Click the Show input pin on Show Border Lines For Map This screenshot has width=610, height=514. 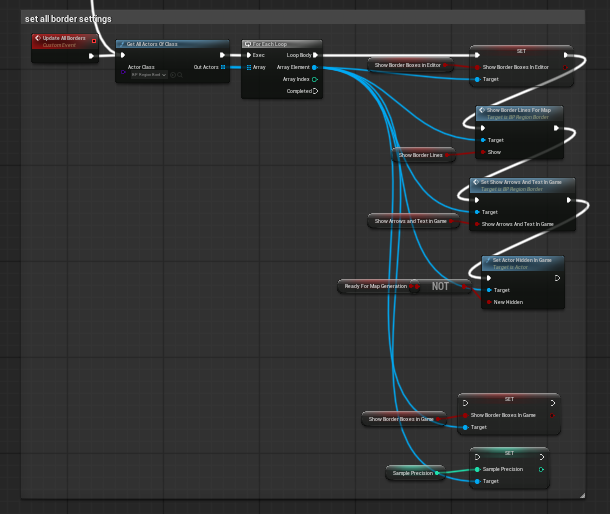[483, 152]
